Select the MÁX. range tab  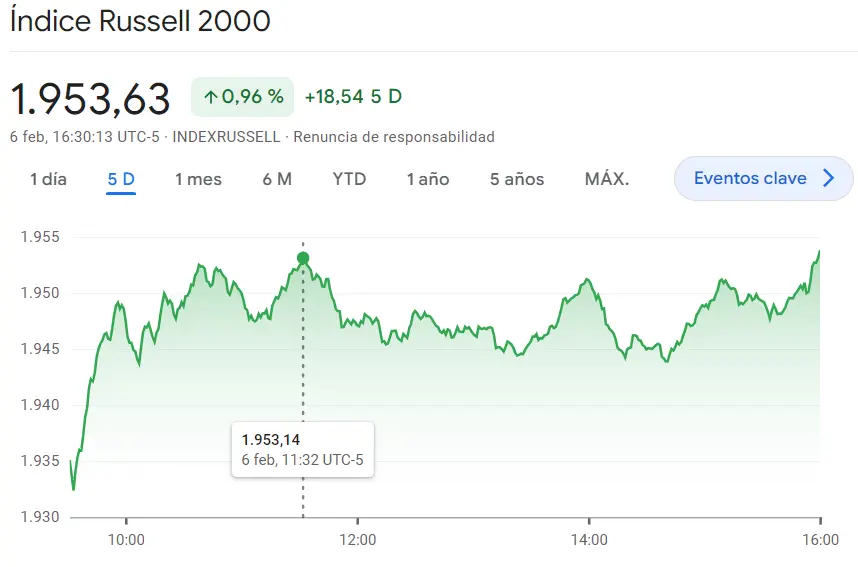point(607,179)
